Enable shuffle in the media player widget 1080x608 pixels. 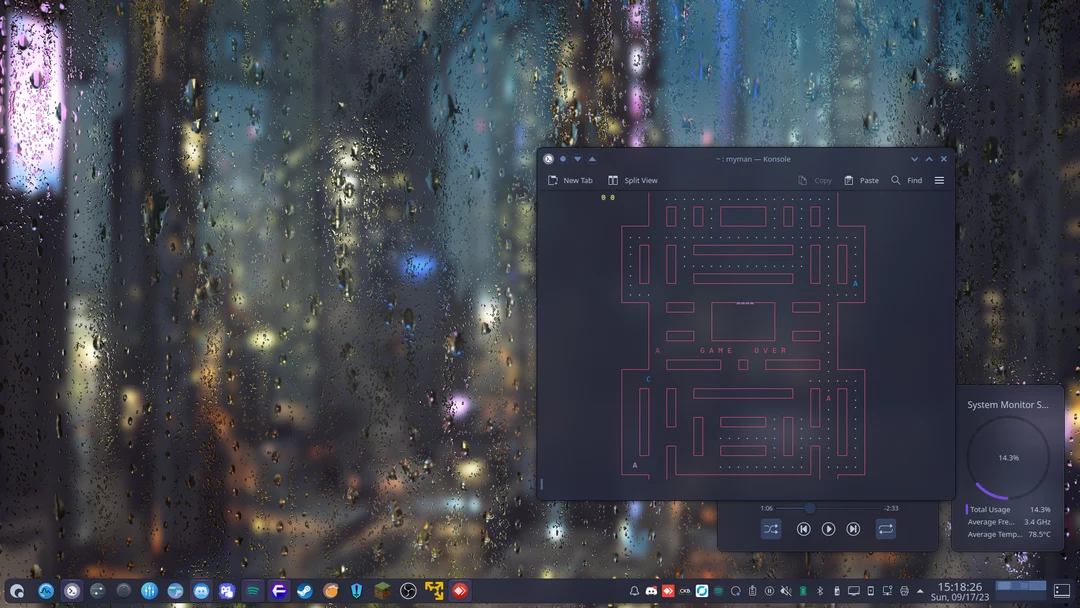click(770, 529)
